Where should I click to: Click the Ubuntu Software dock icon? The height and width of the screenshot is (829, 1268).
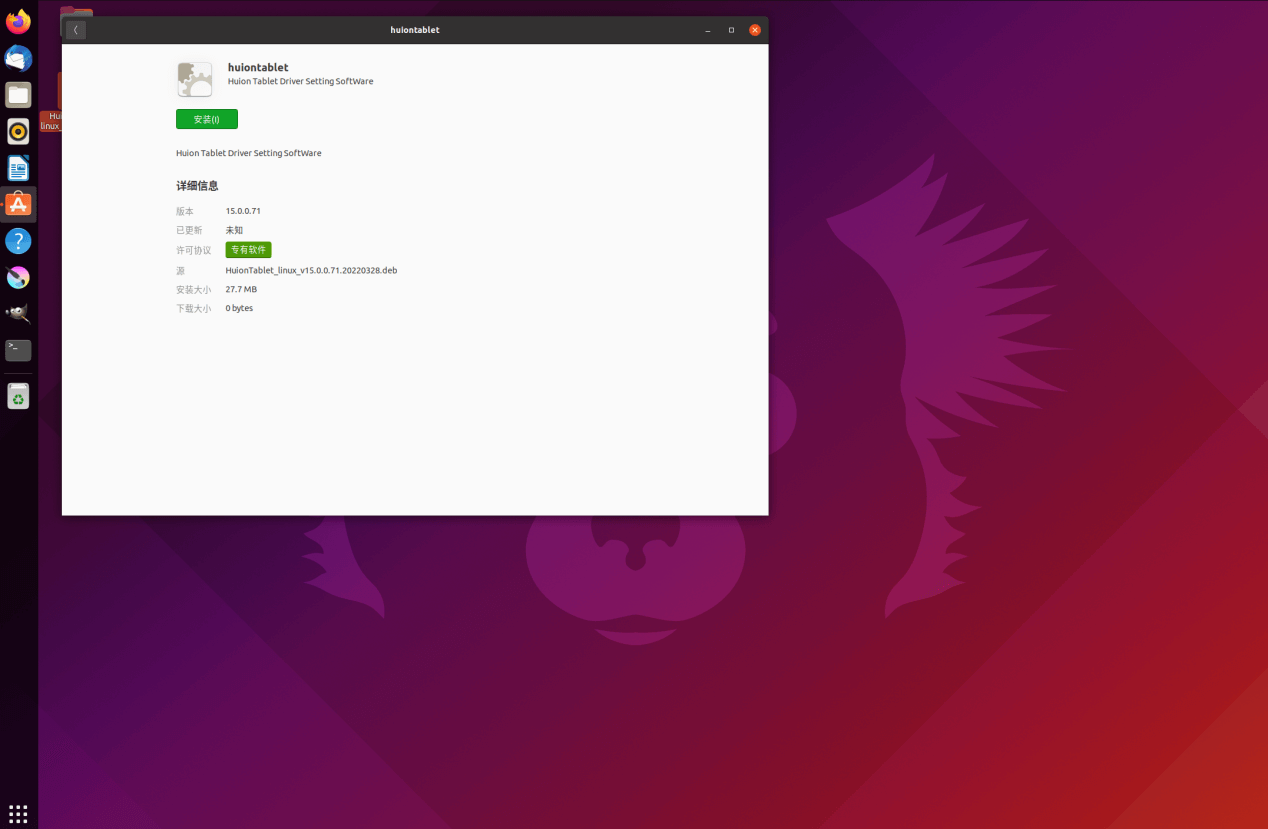18,204
